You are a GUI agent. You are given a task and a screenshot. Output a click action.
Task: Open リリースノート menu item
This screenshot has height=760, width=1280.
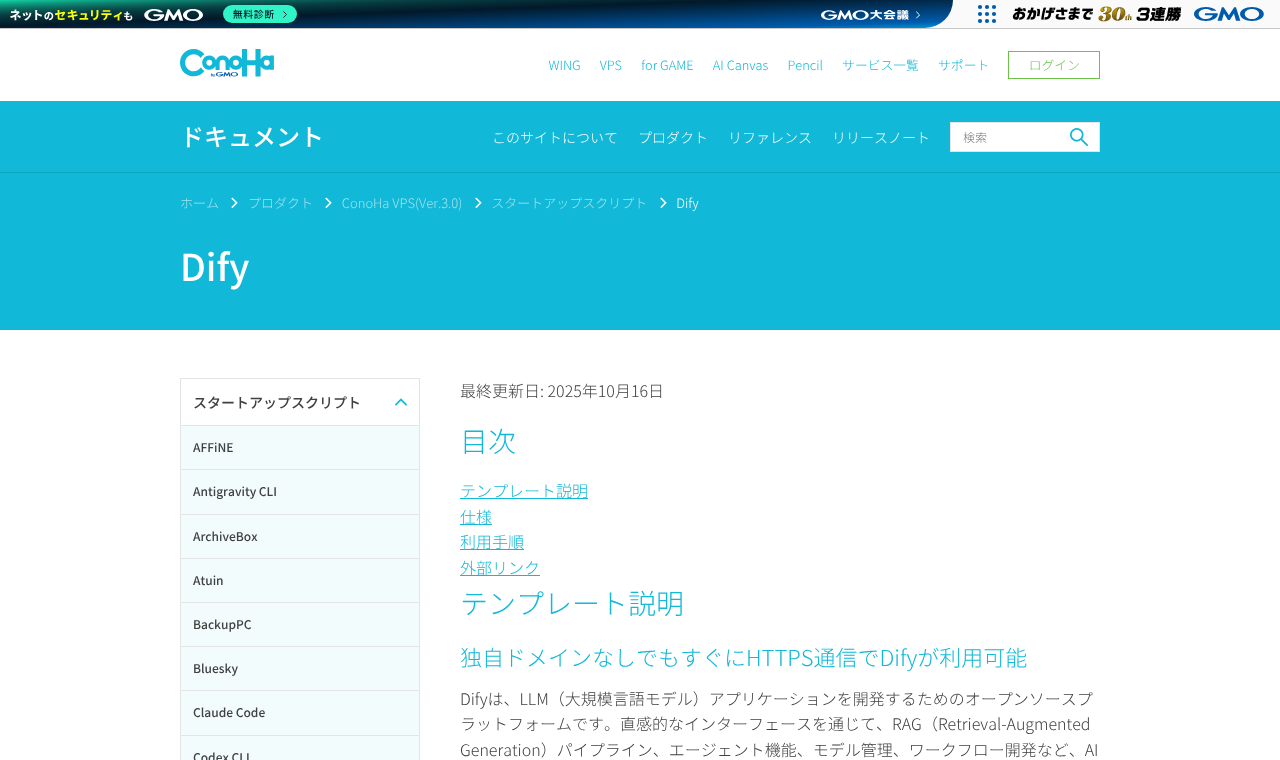881,137
